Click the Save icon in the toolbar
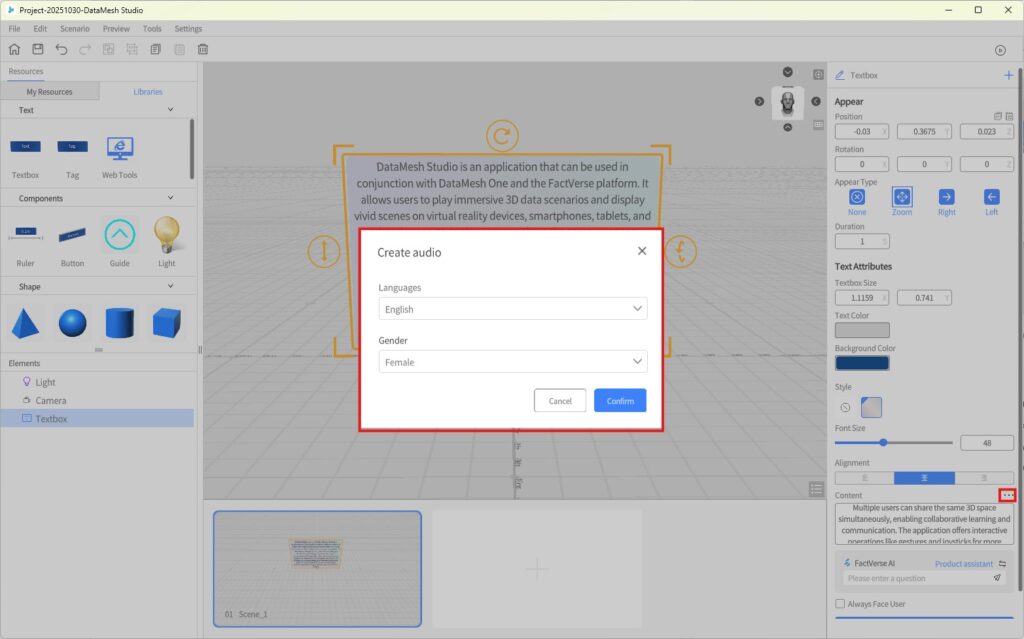Image resolution: width=1024 pixels, height=639 pixels. coord(38,49)
